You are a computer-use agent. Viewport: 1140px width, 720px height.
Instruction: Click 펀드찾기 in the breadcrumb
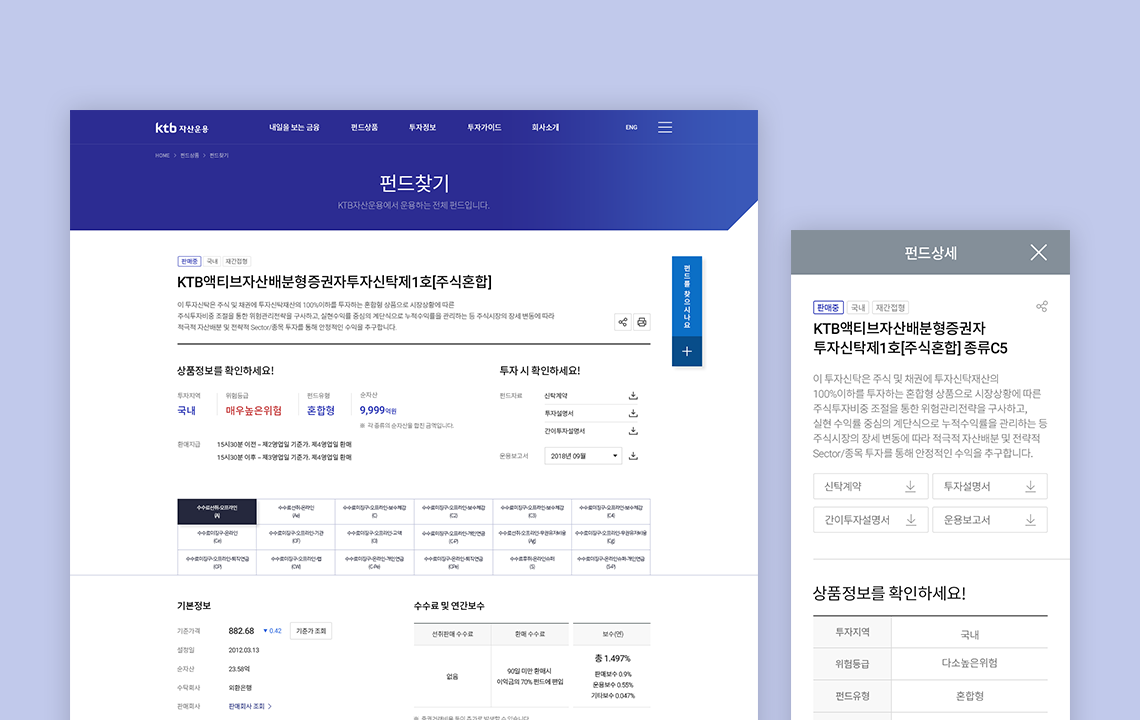point(219,156)
